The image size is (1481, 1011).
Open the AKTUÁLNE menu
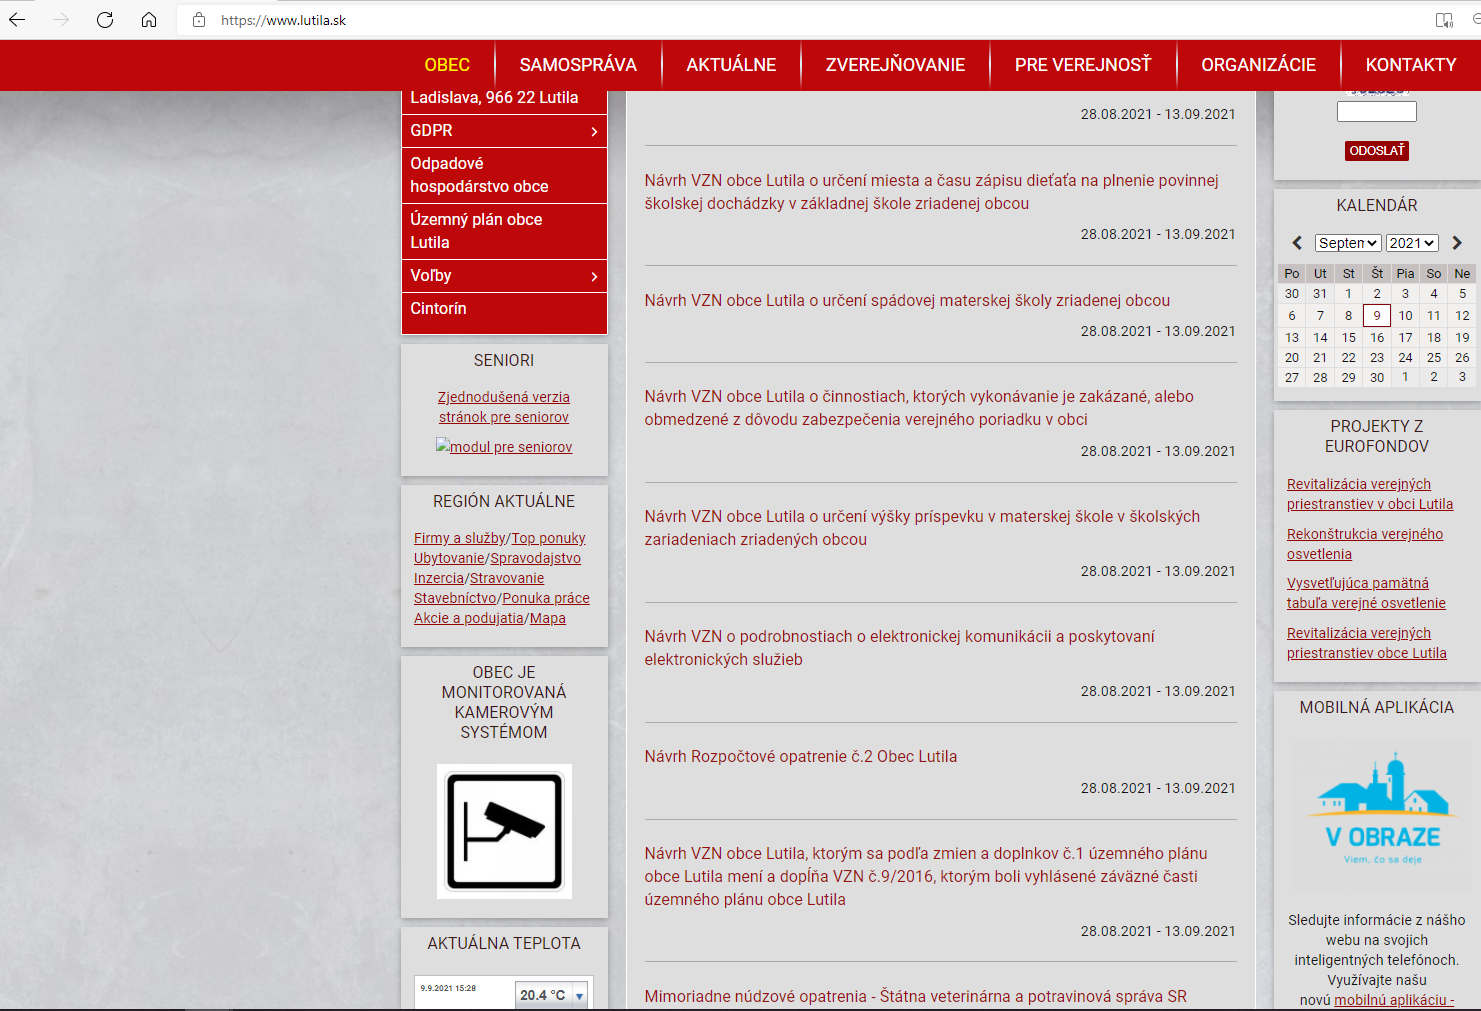pos(731,65)
